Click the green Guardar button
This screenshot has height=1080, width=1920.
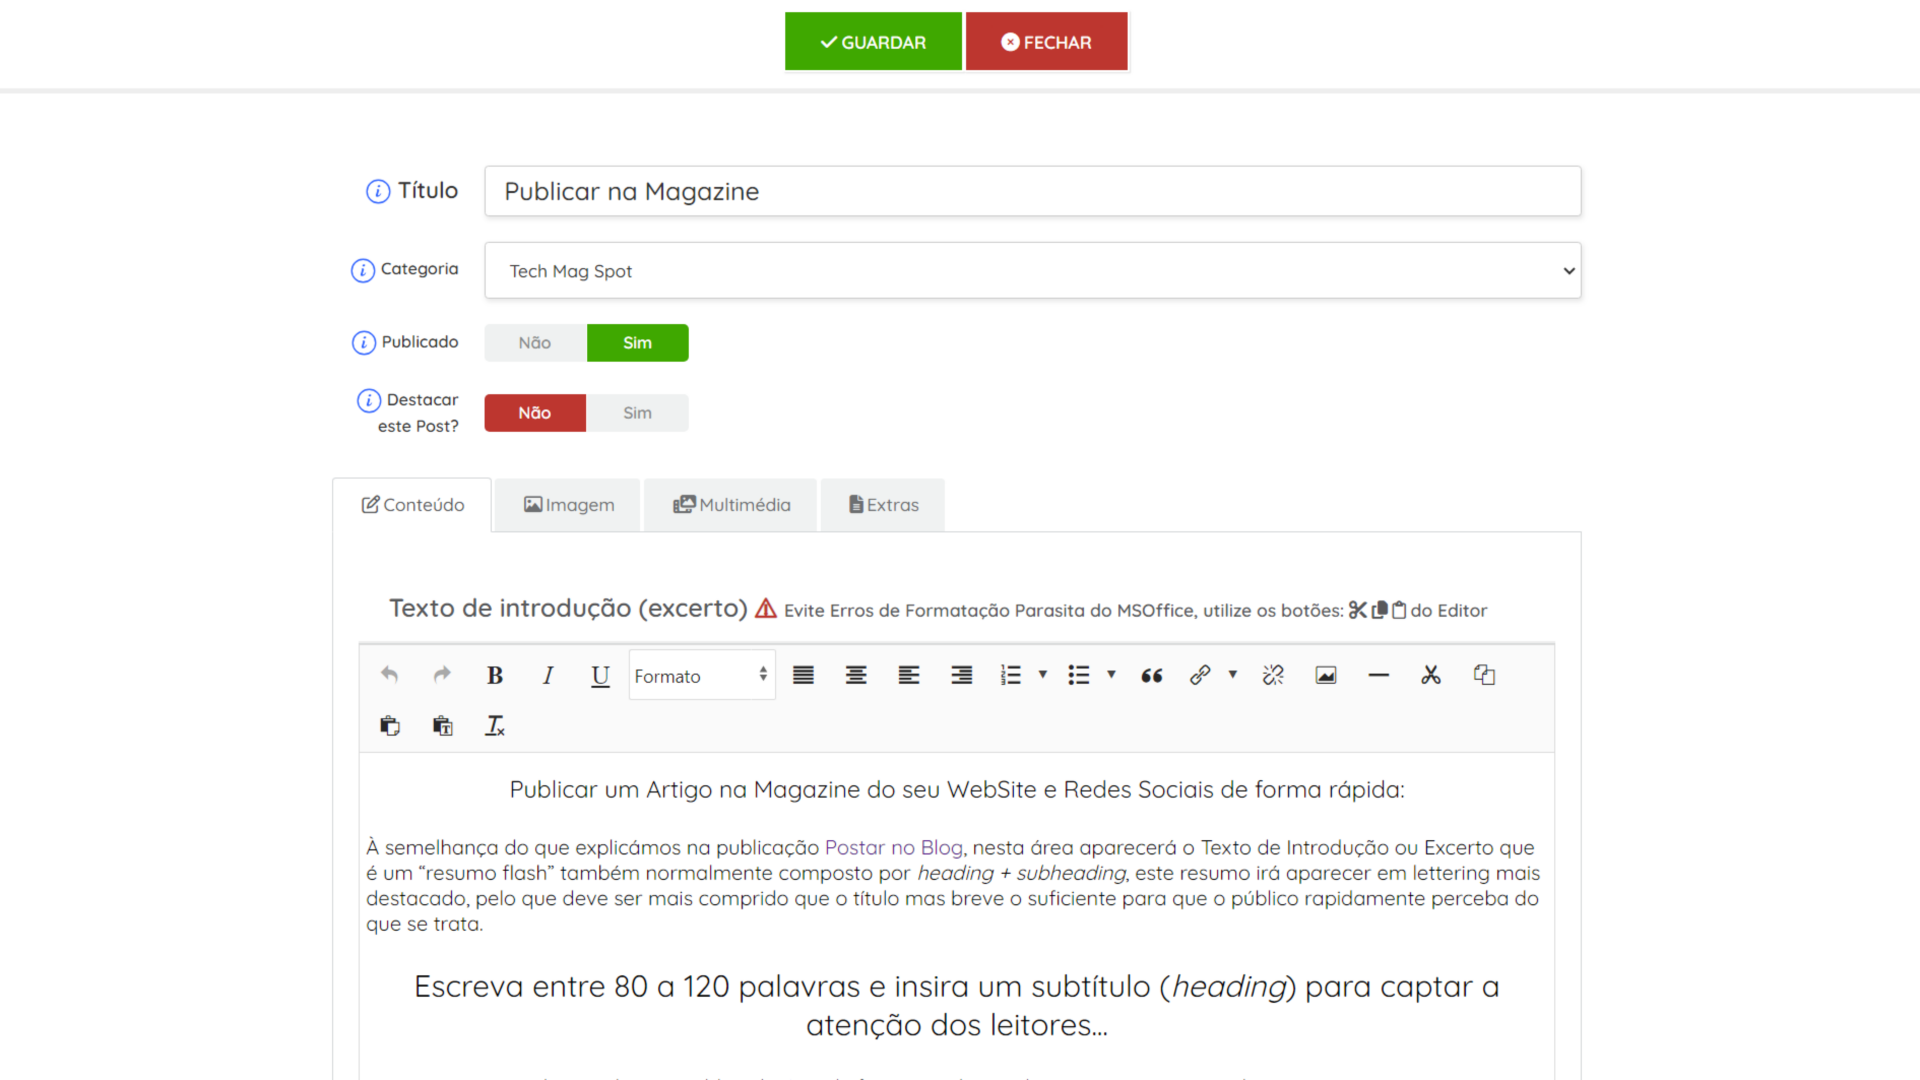(873, 42)
